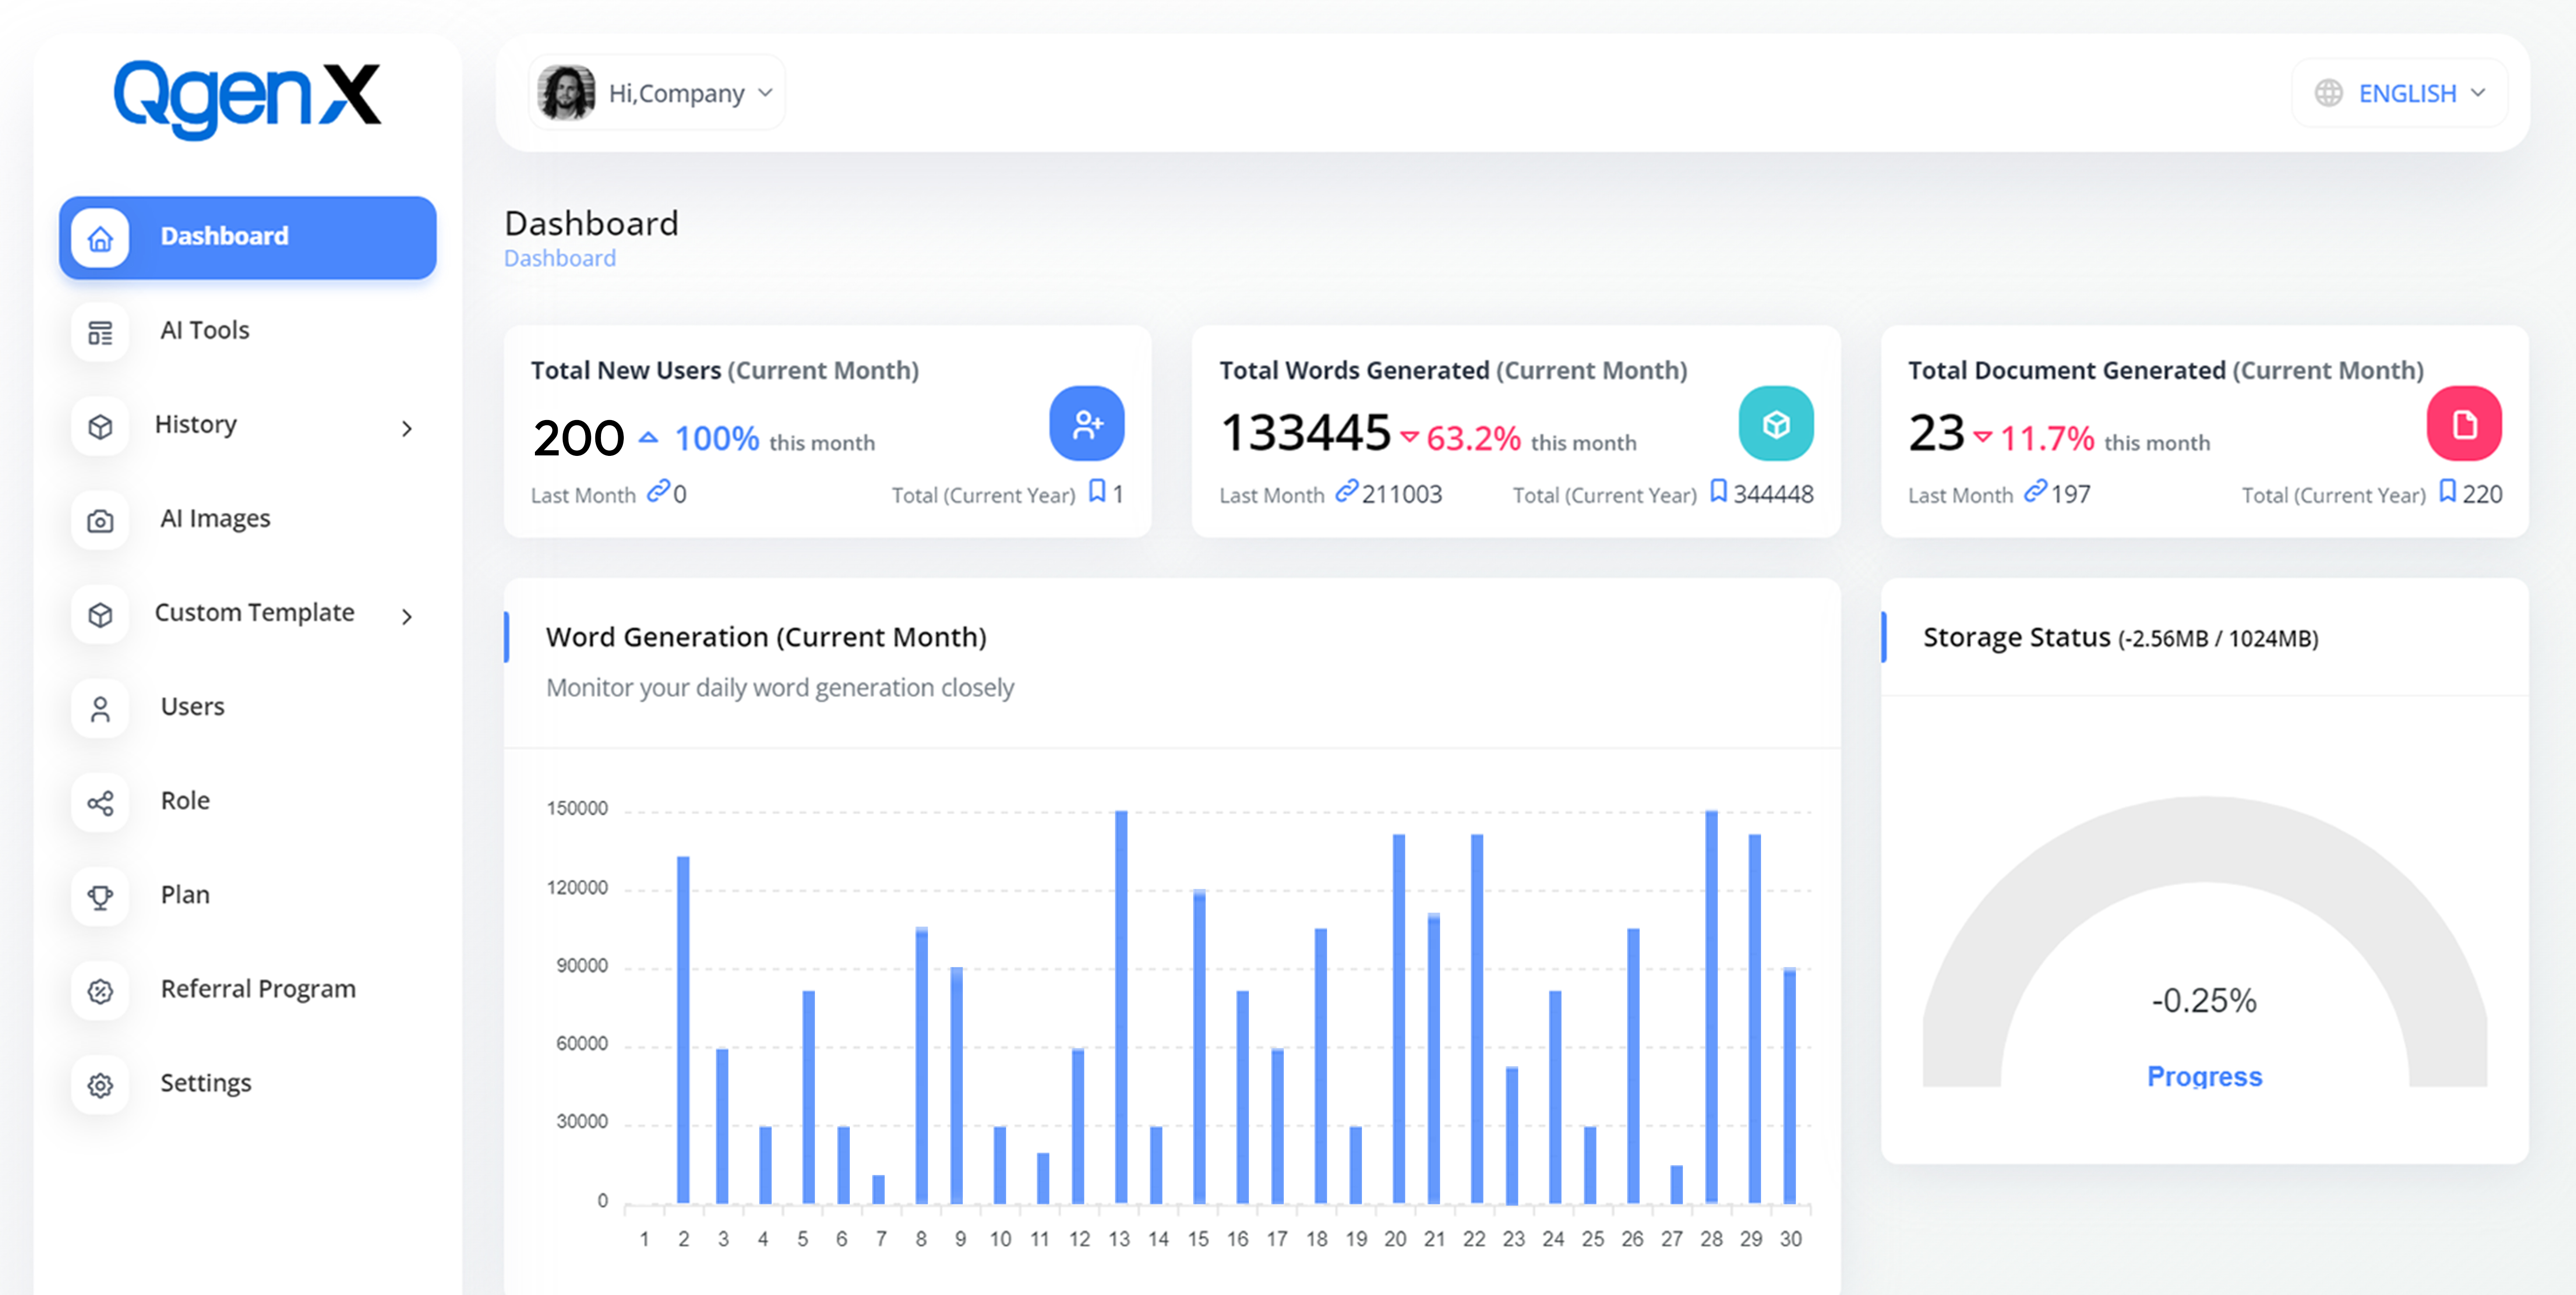Image resolution: width=2576 pixels, height=1295 pixels.
Task: Click the AI Tools layout icon
Action: (x=100, y=332)
